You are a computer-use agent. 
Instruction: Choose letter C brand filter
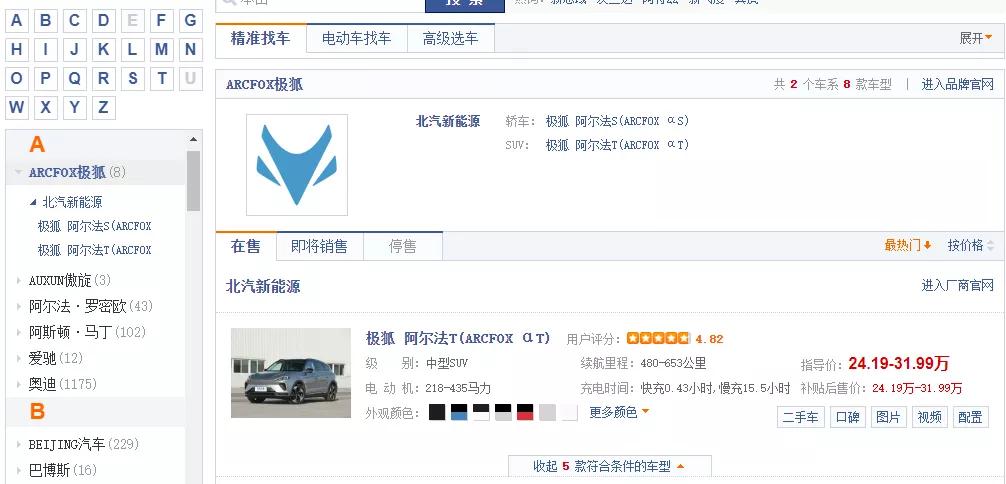74,21
